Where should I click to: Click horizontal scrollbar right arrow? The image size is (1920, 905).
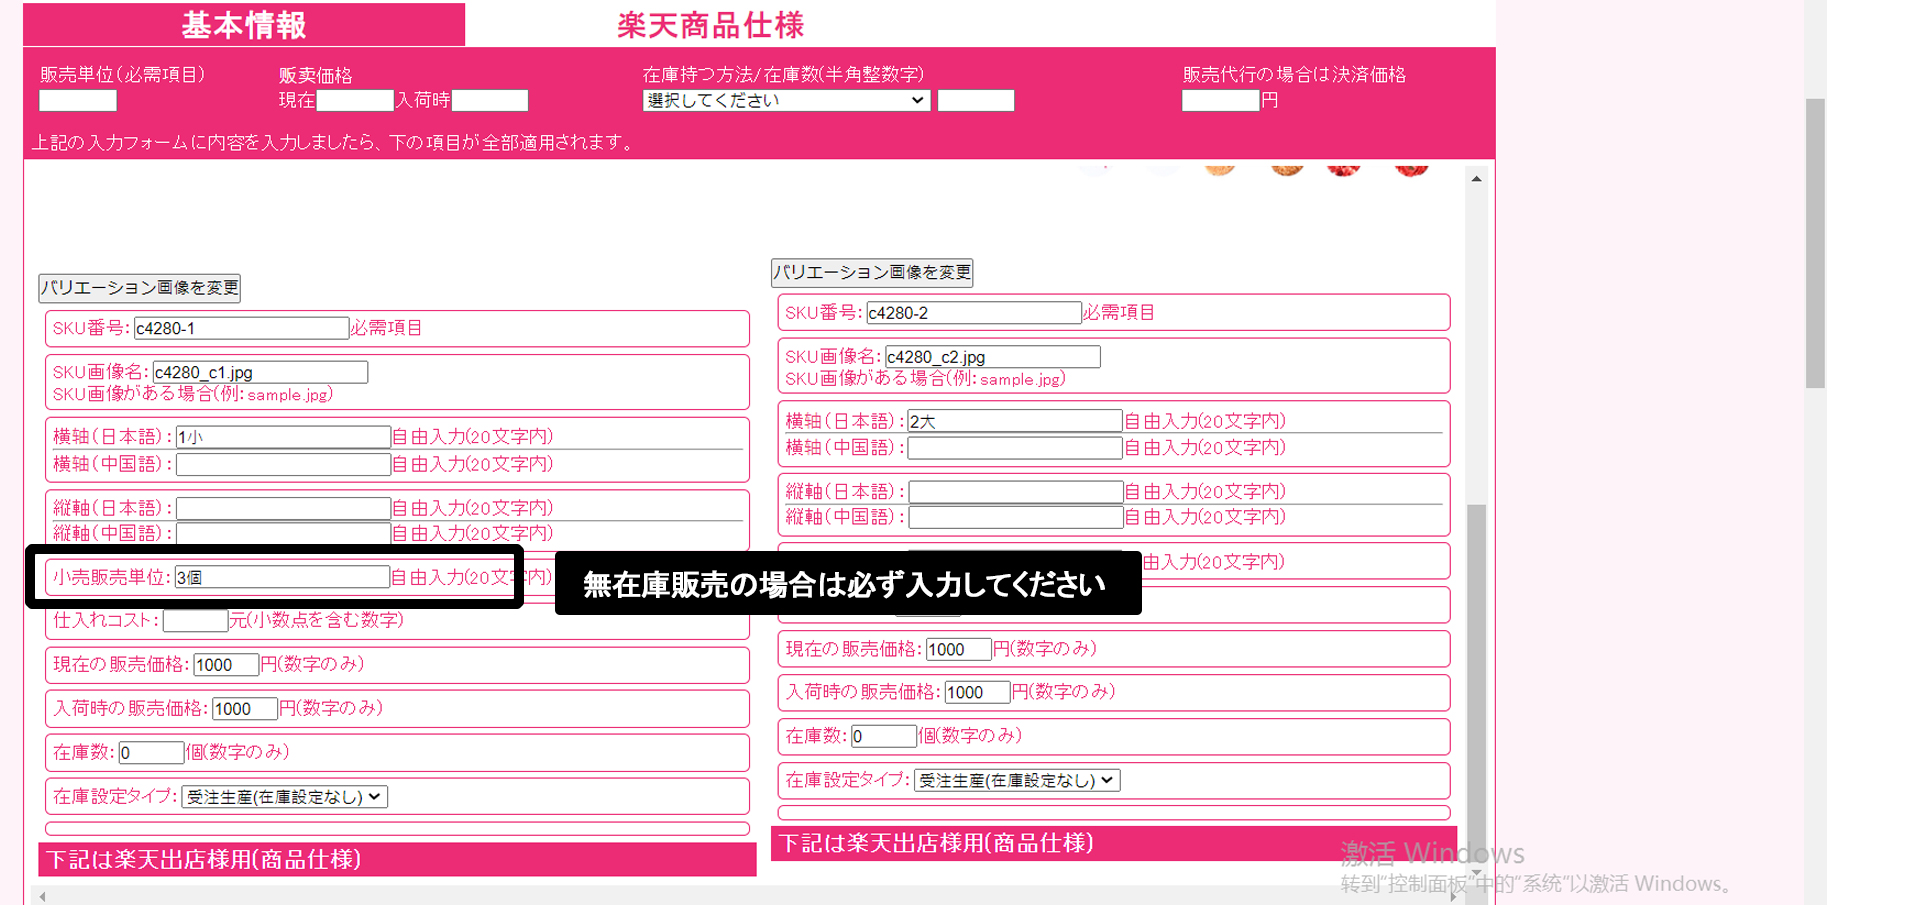(1453, 896)
